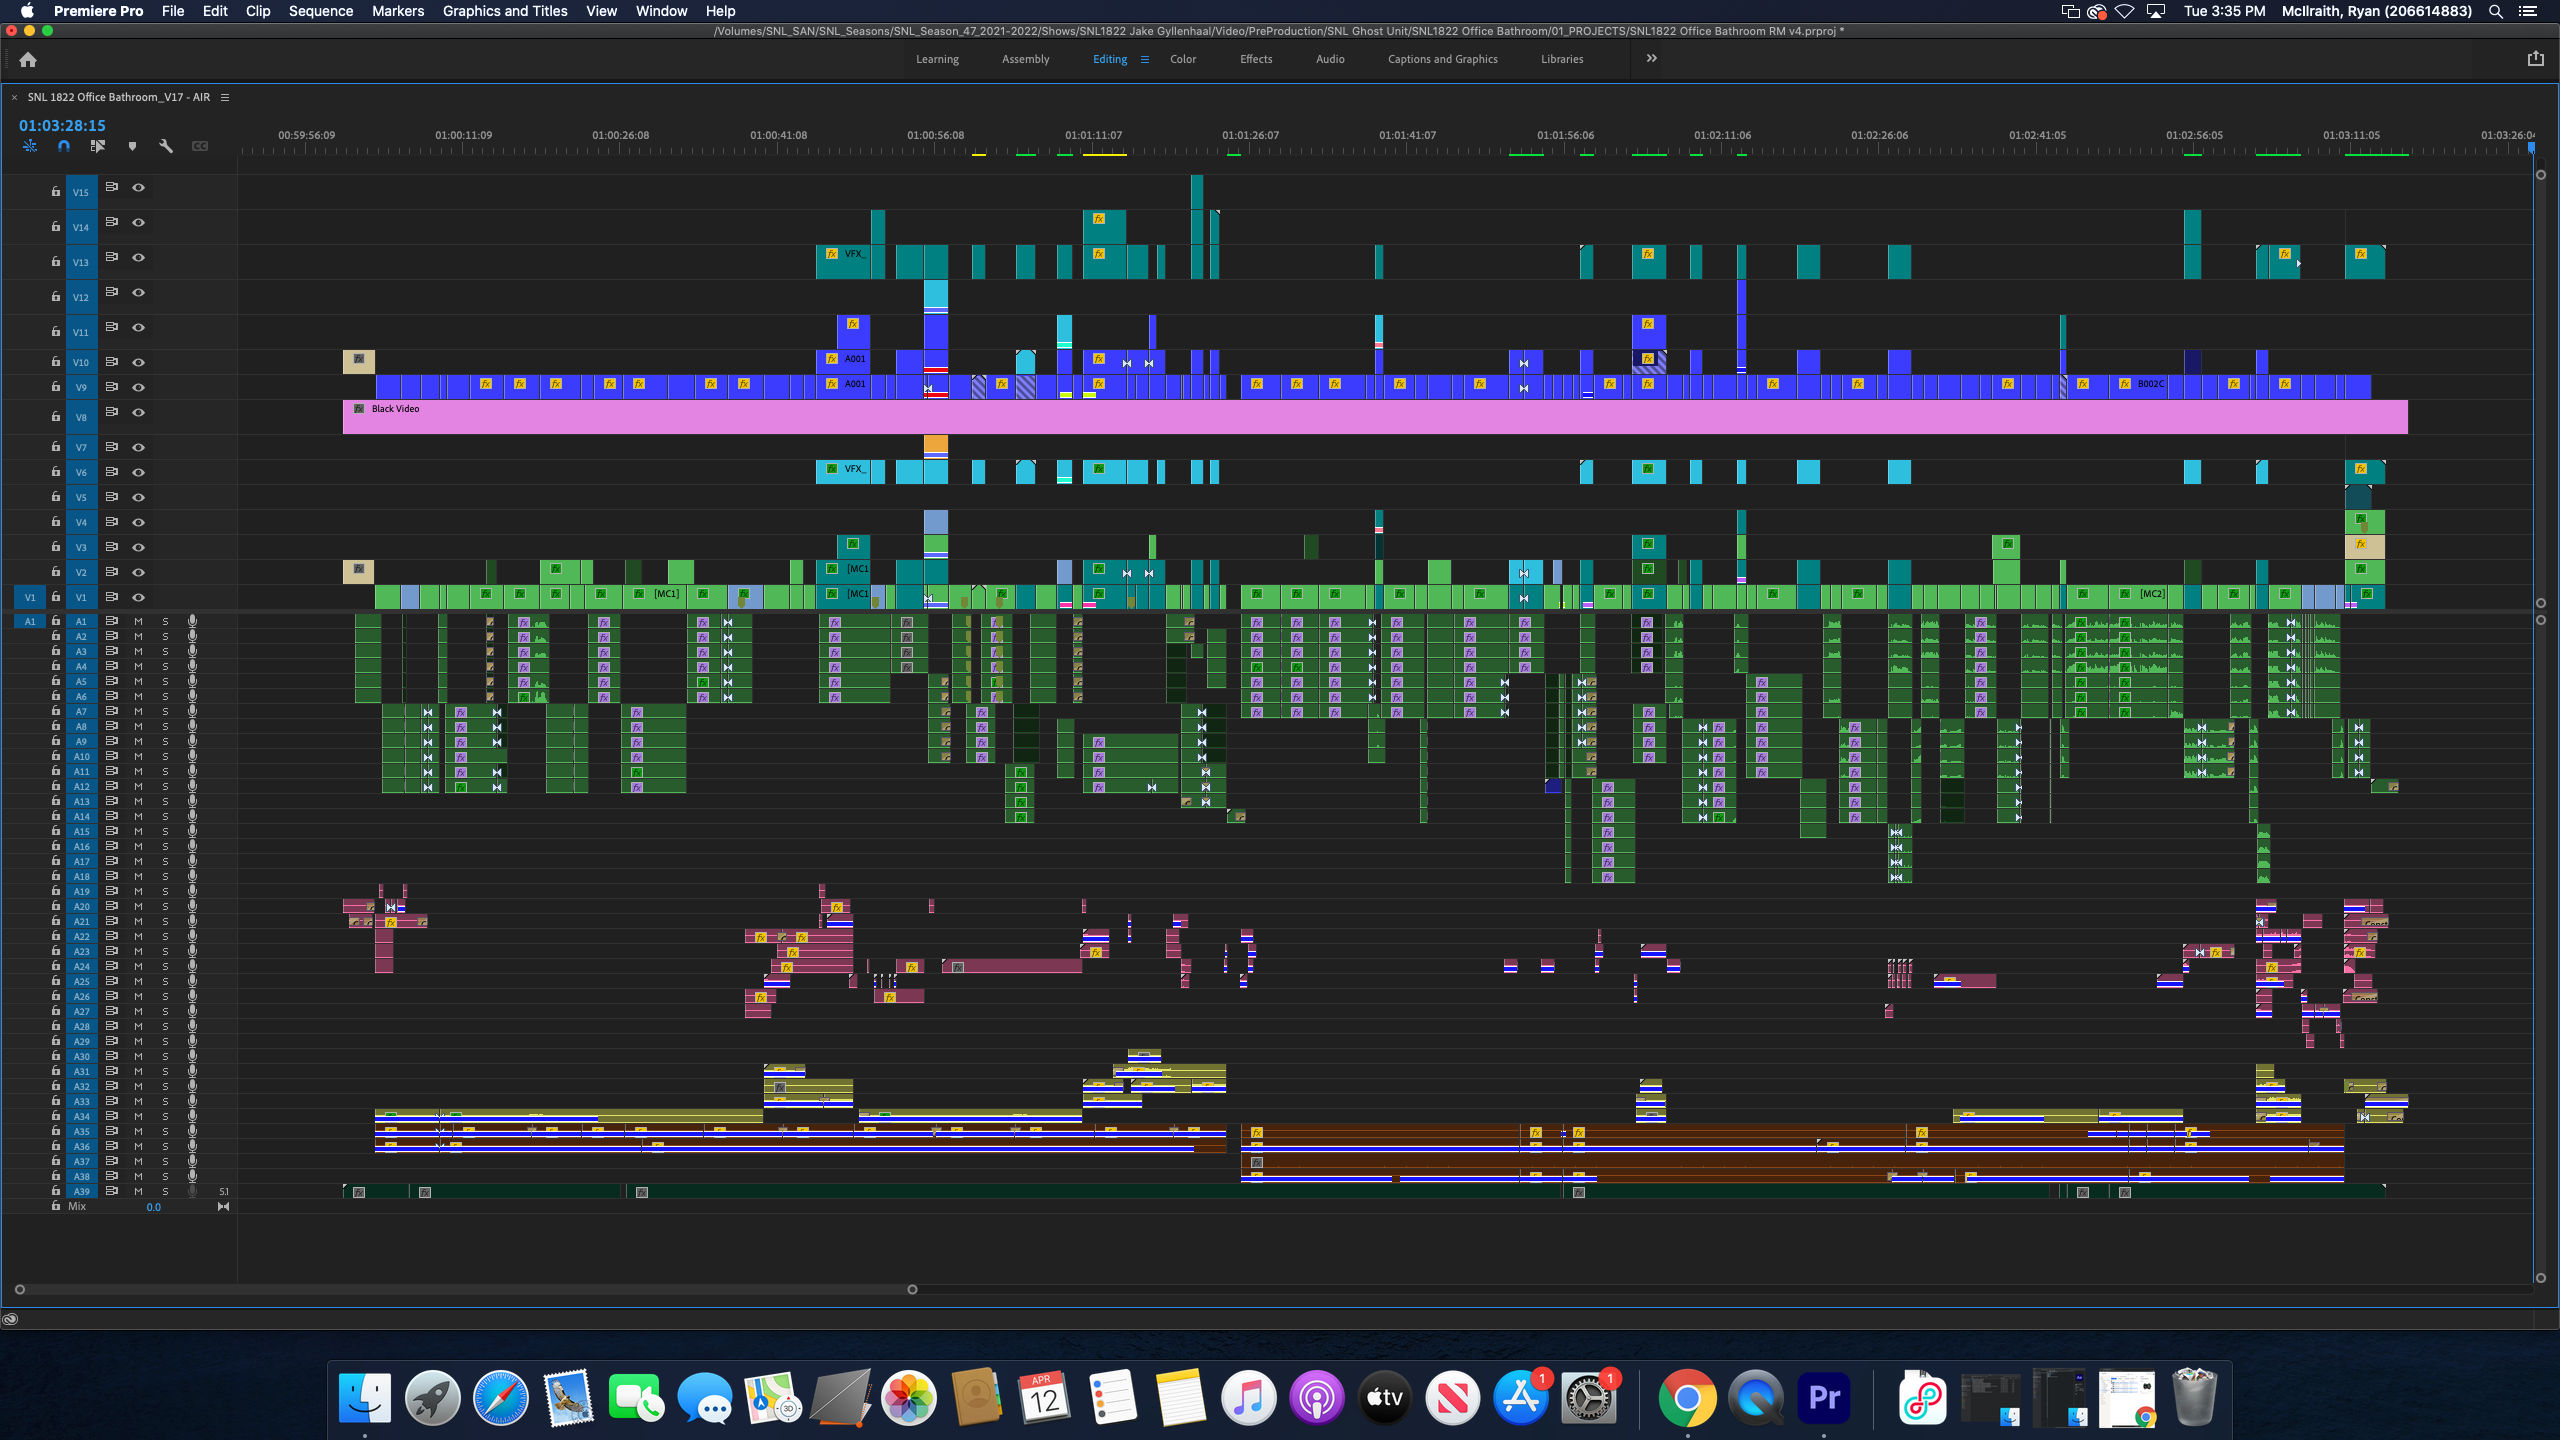The width and height of the screenshot is (2560, 1440).
Task: Switch to Learning workspace
Action: [x=937, y=59]
